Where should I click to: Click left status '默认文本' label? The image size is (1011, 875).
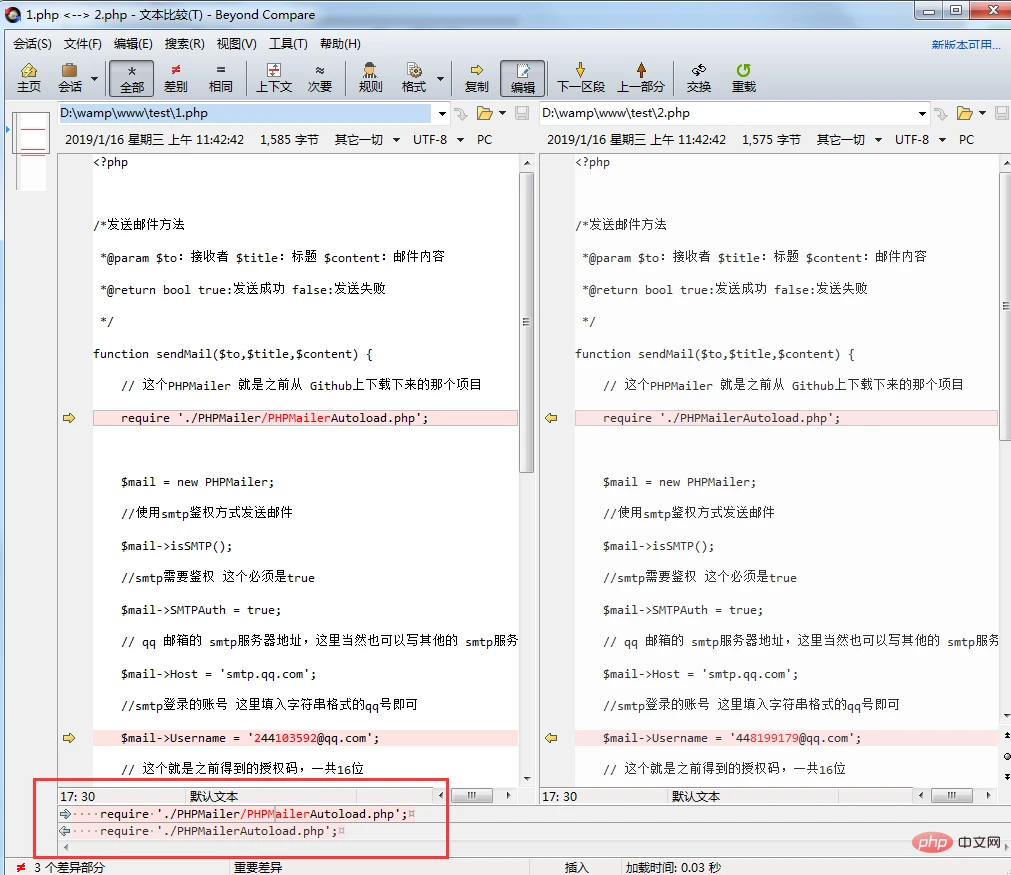pos(214,796)
